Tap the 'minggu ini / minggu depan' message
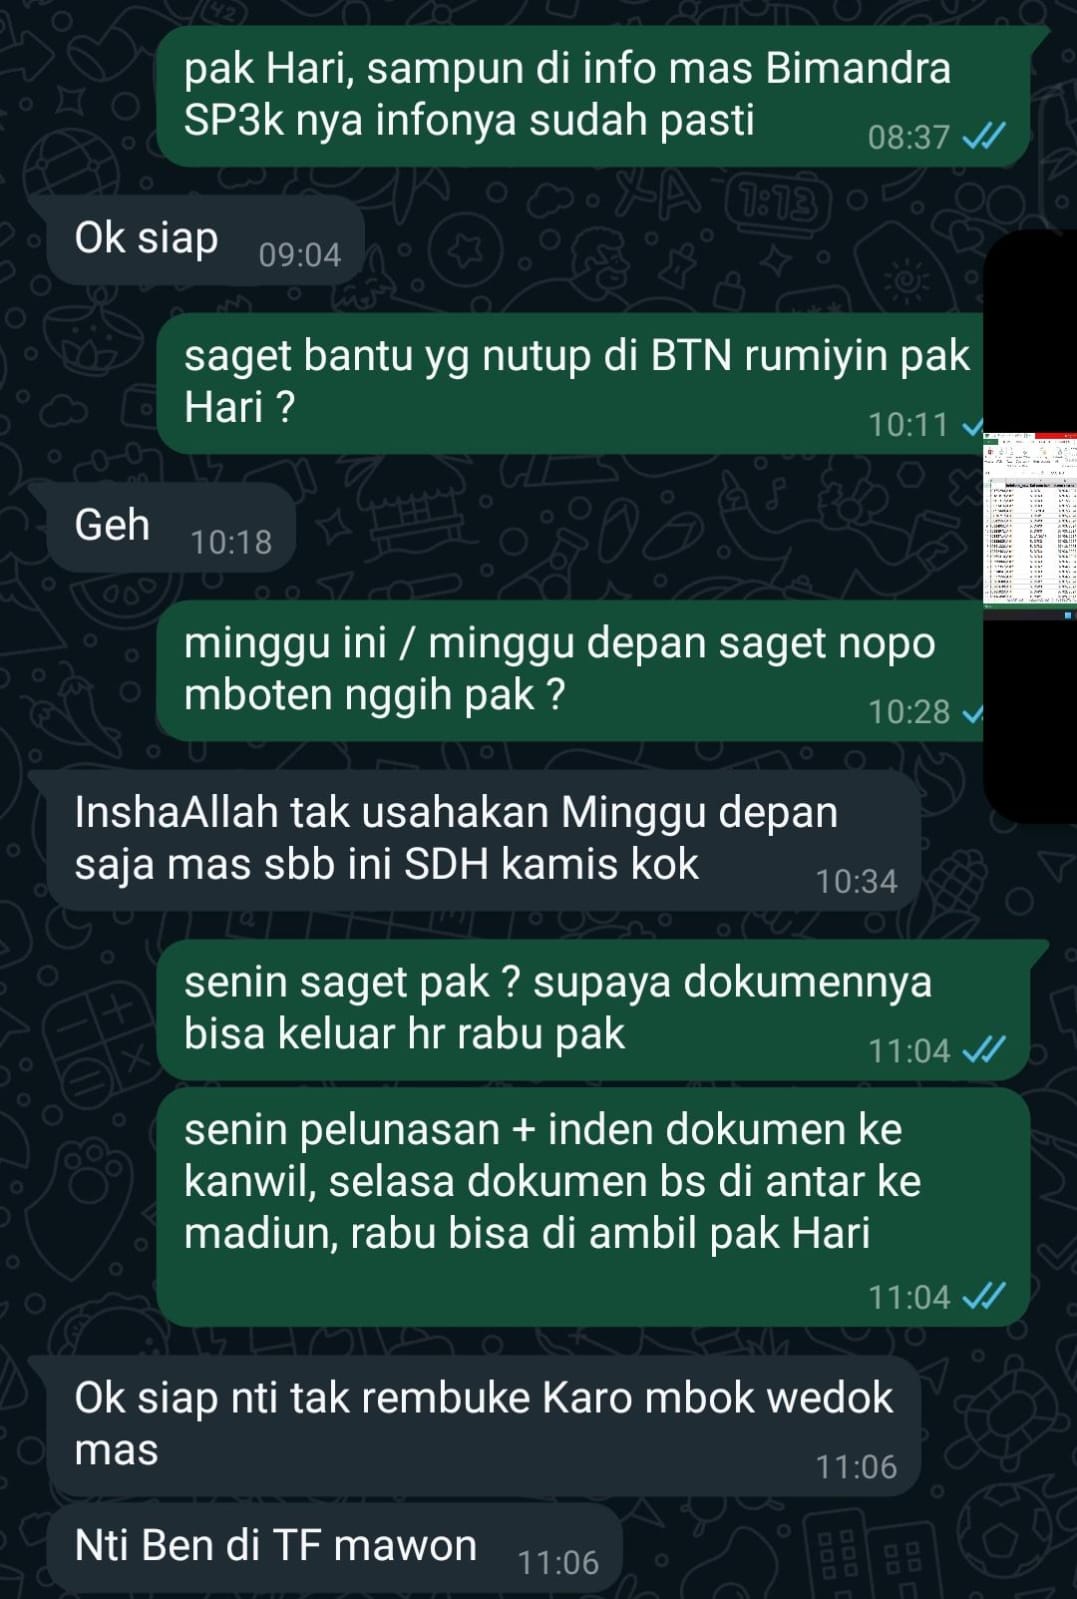Image resolution: width=1077 pixels, height=1599 pixels. pyautogui.click(x=572, y=671)
